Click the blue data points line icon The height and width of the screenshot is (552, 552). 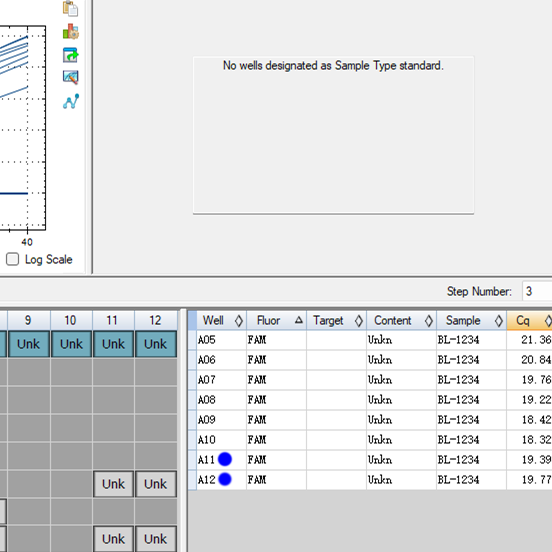pyautogui.click(x=71, y=101)
